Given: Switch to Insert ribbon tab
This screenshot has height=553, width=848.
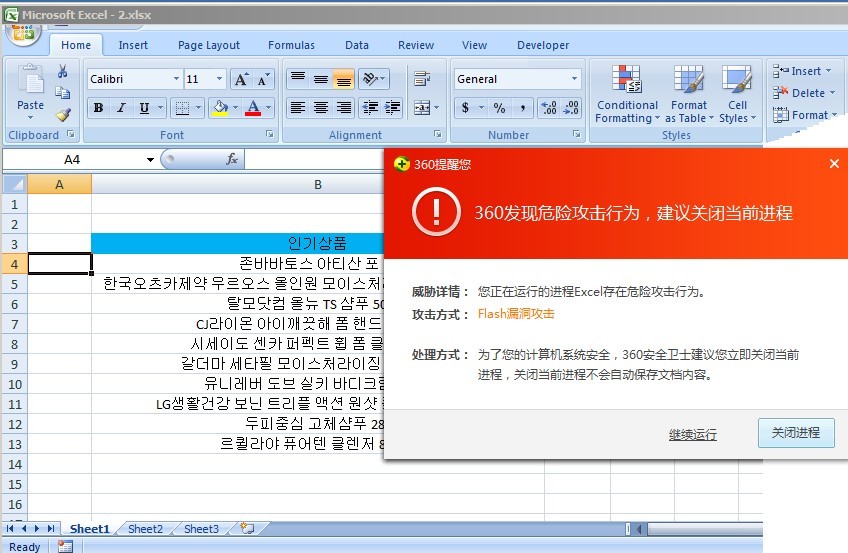Looking at the screenshot, I should click(x=133, y=45).
